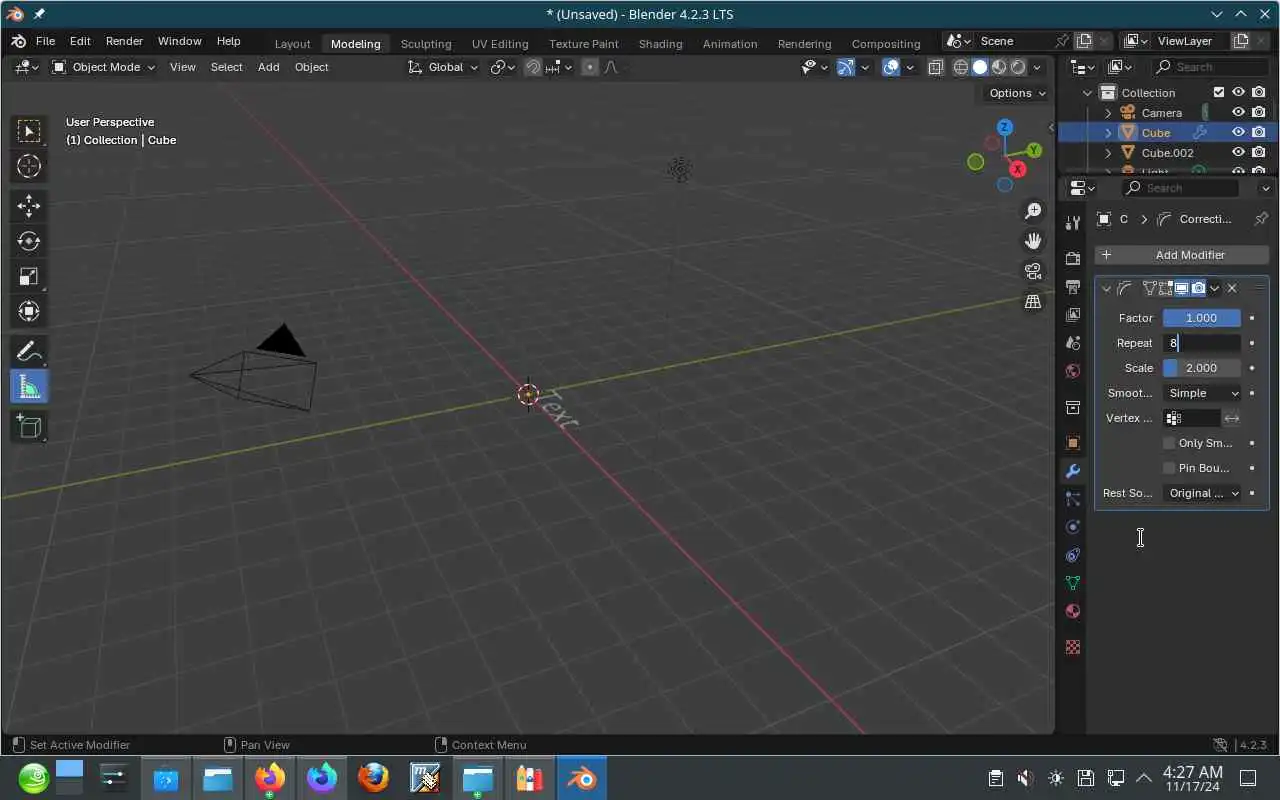Select the Measure tool
The width and height of the screenshot is (1280, 800).
click(x=29, y=387)
